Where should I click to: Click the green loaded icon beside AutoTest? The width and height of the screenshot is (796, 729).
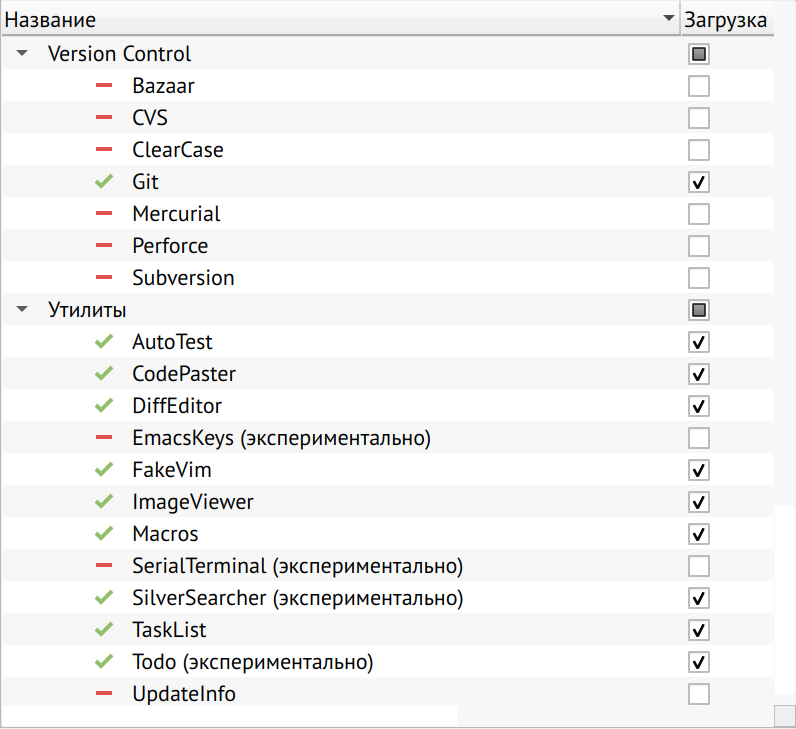104,342
